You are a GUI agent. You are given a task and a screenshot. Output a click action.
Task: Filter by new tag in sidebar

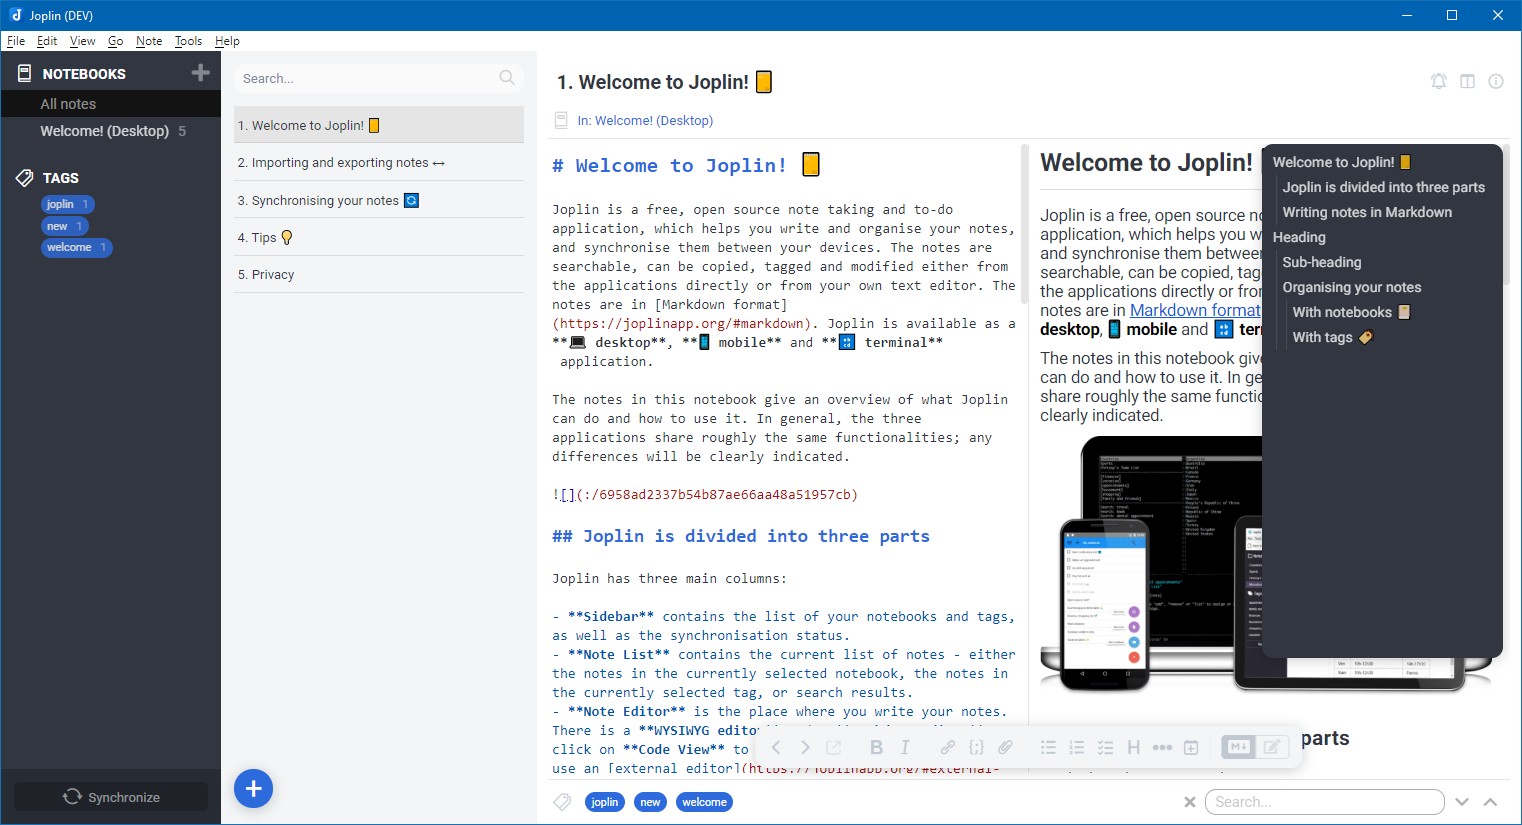click(65, 226)
